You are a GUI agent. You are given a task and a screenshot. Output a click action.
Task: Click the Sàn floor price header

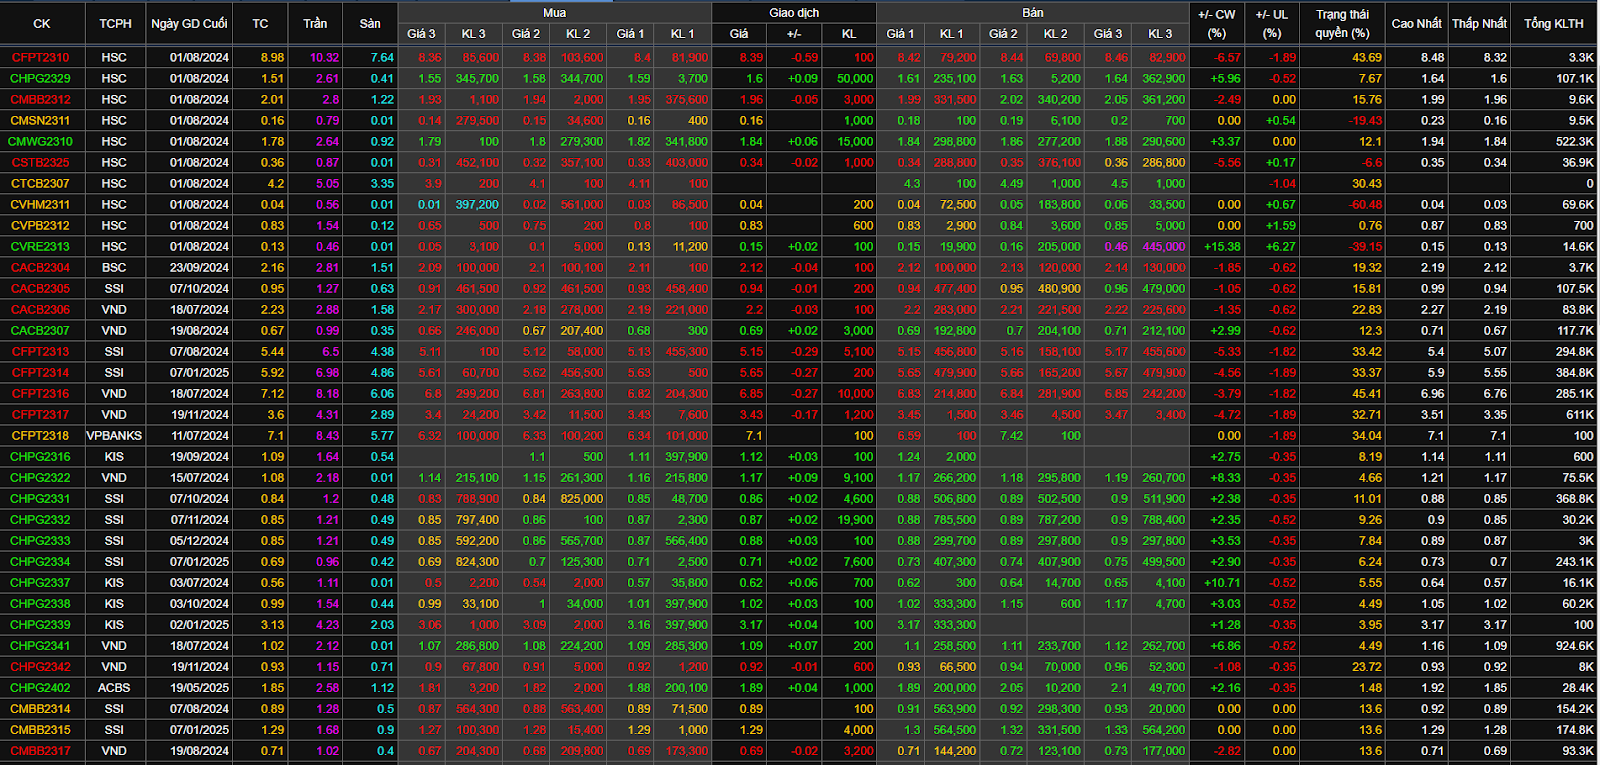coord(370,24)
